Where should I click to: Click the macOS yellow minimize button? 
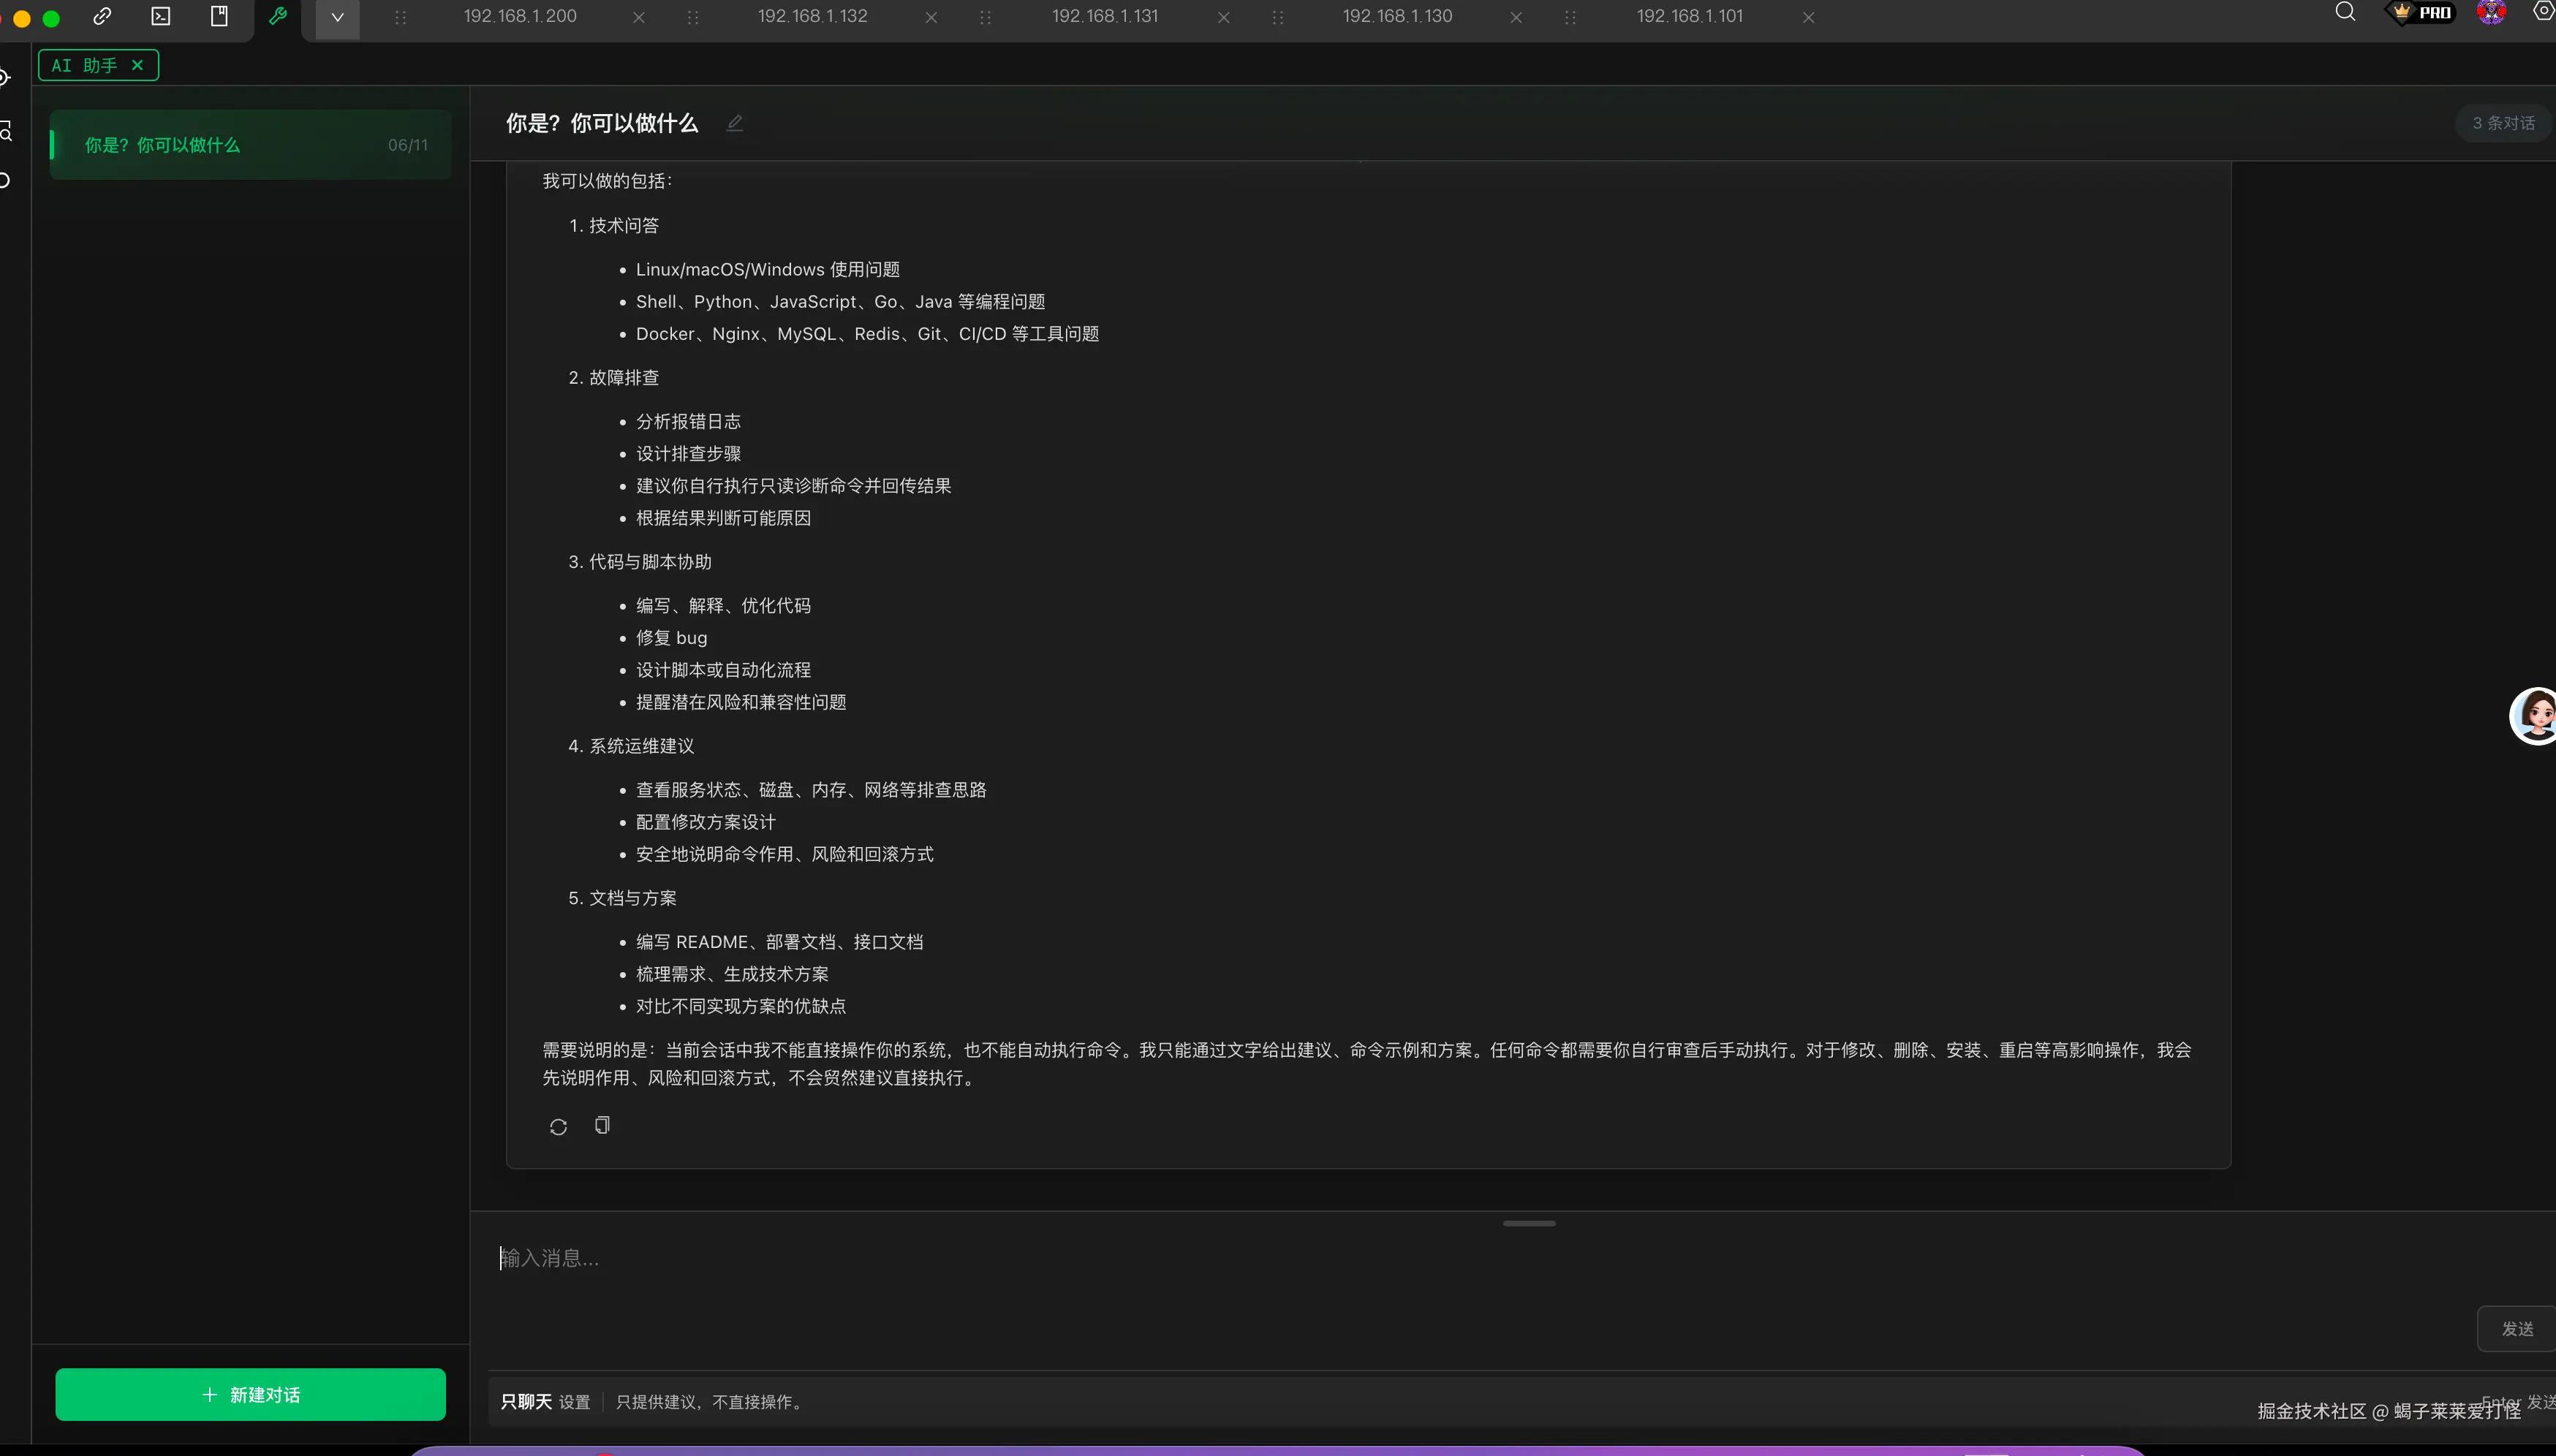point(22,18)
